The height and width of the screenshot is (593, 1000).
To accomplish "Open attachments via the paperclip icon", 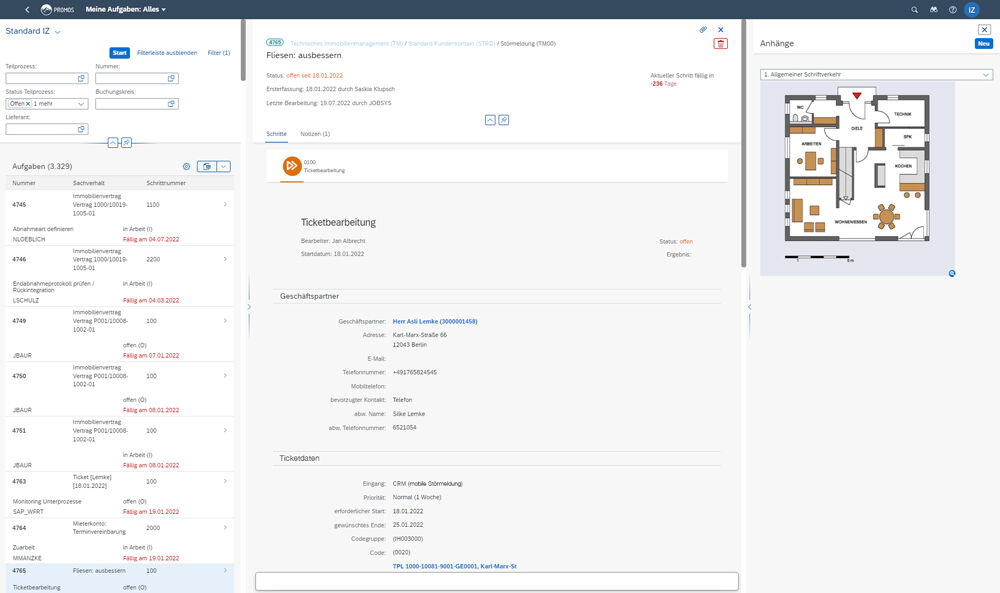I will coord(703,29).
